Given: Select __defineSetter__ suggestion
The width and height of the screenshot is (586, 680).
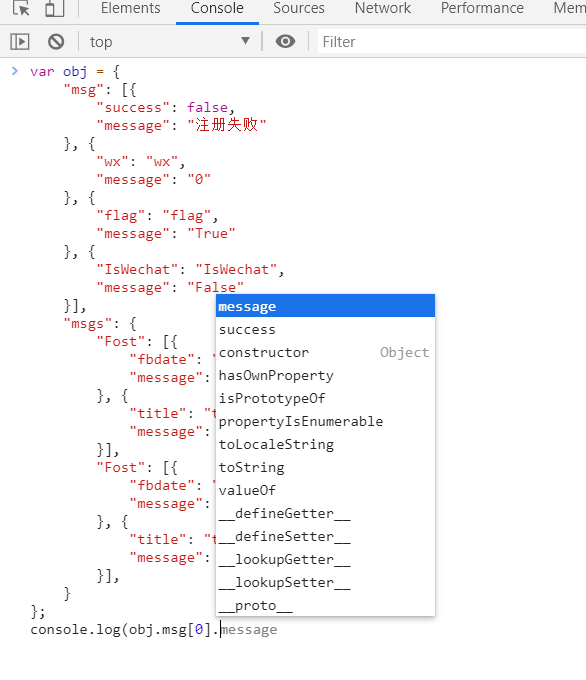Looking at the screenshot, I should [x=325, y=536].
